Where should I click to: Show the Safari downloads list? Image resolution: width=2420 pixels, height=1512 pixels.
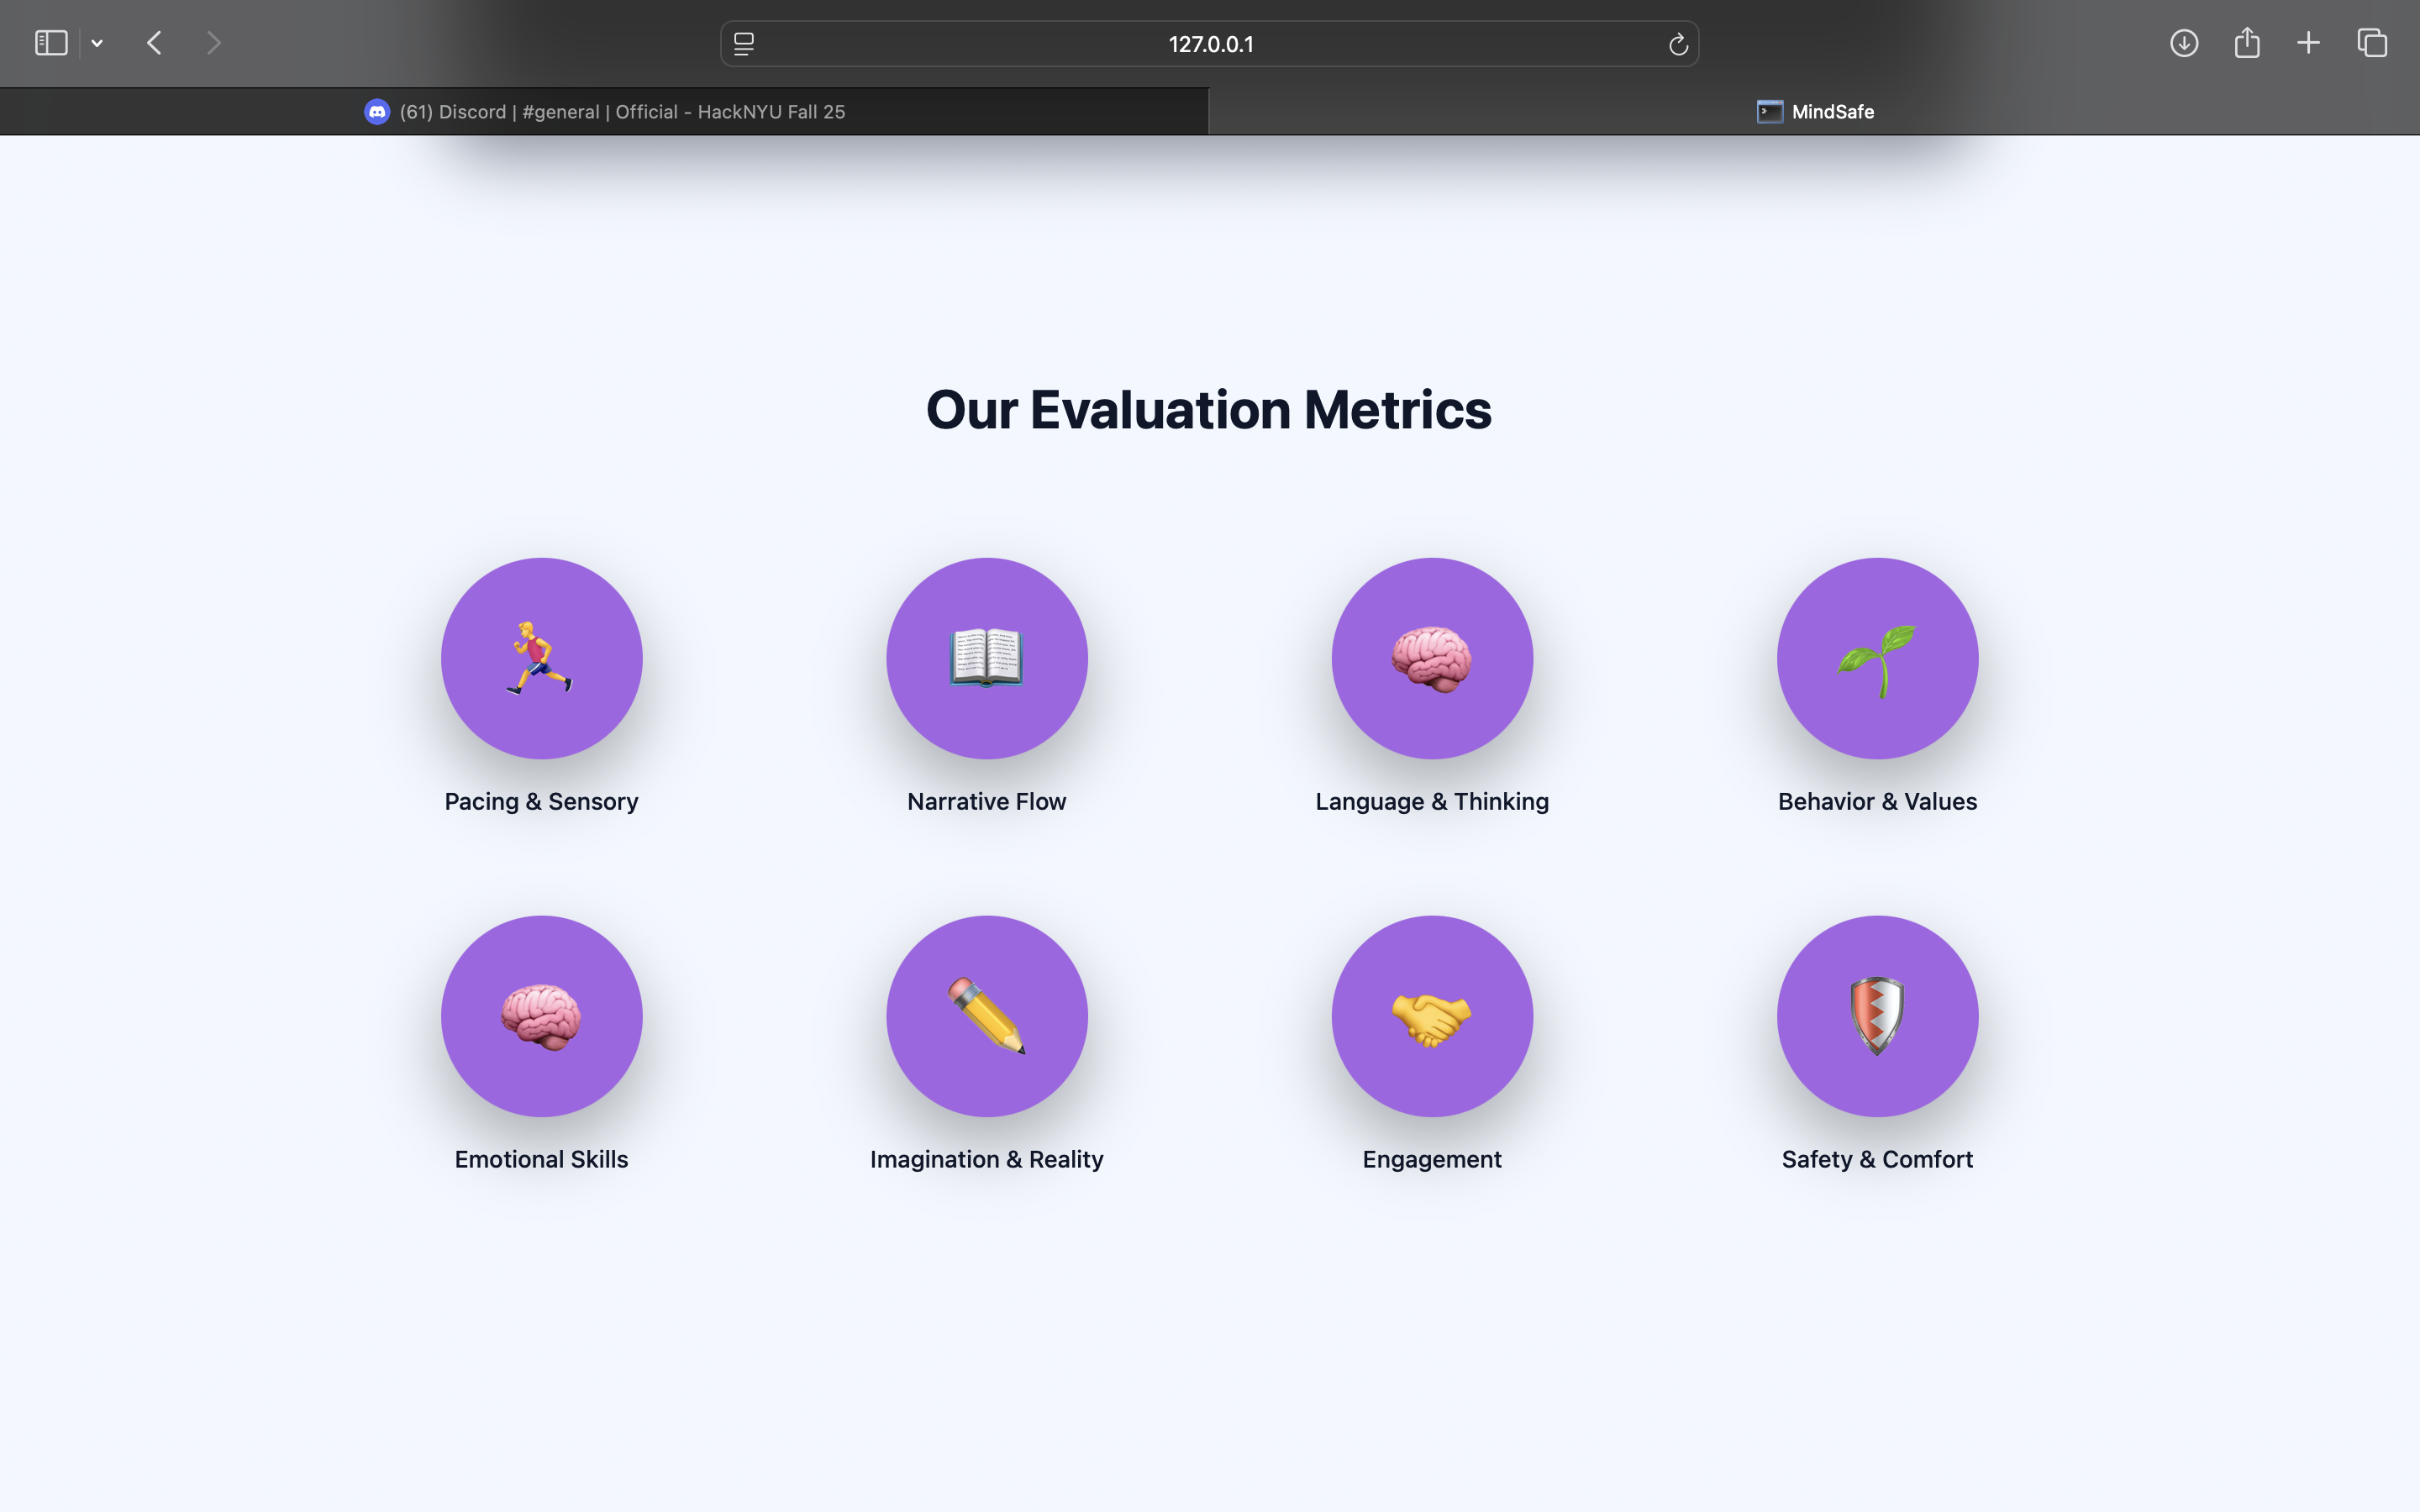coord(2184,43)
